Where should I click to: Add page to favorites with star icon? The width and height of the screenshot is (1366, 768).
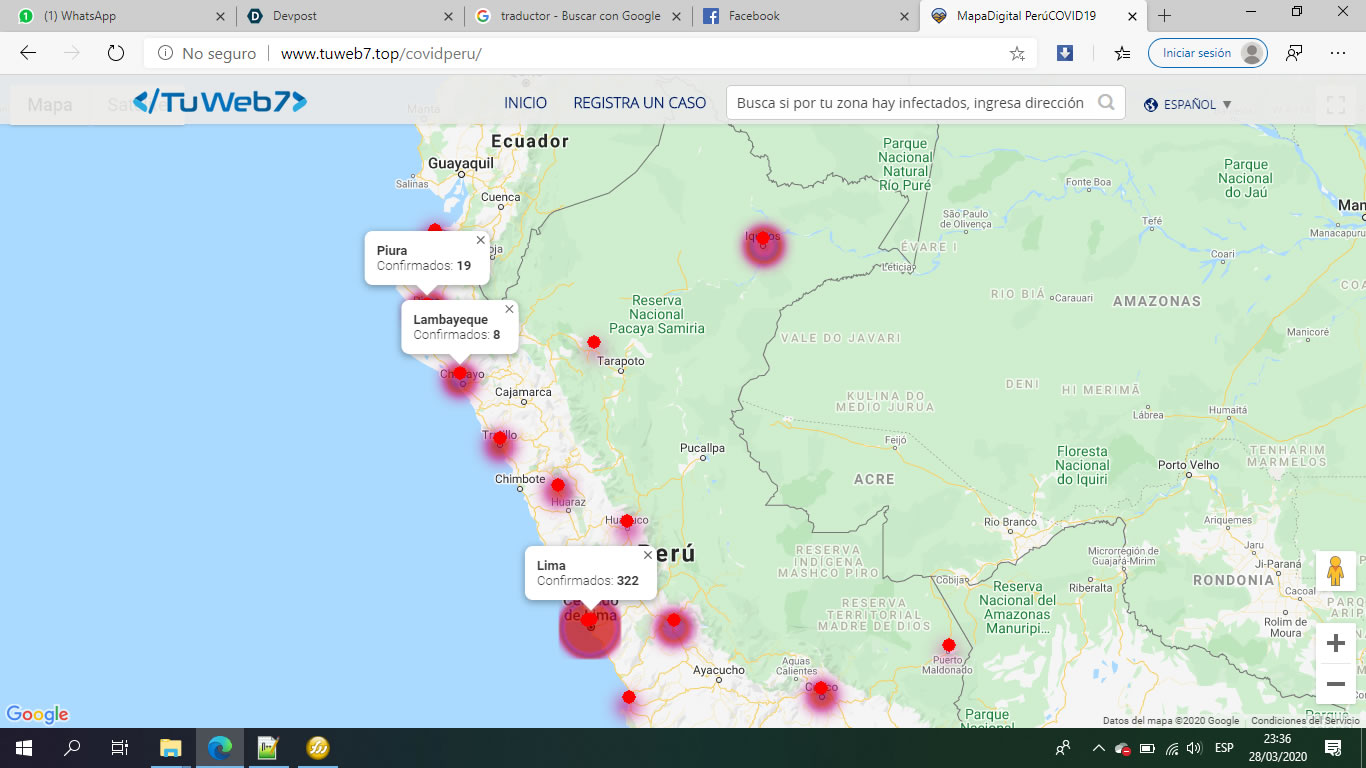[1017, 54]
